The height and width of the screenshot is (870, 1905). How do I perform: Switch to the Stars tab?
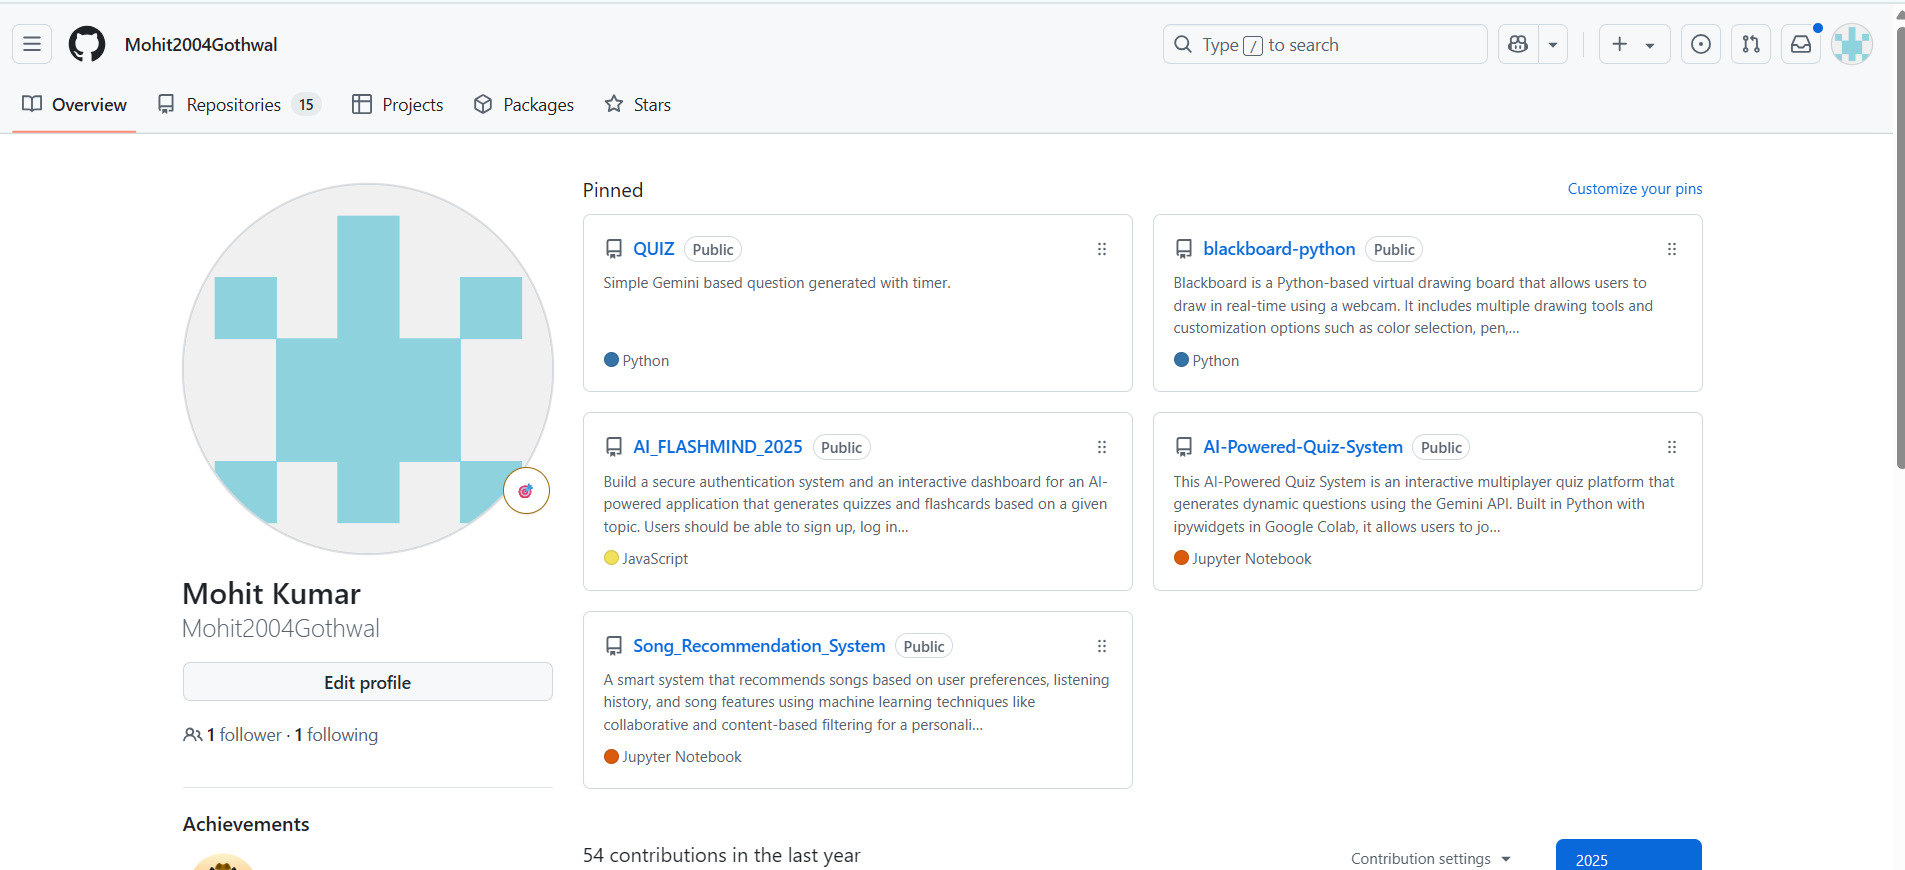(638, 104)
